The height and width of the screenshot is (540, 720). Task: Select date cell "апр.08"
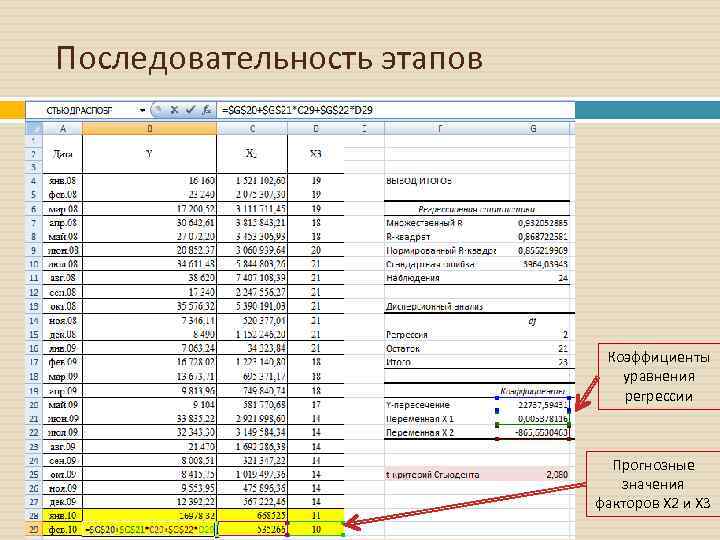pos(62,223)
